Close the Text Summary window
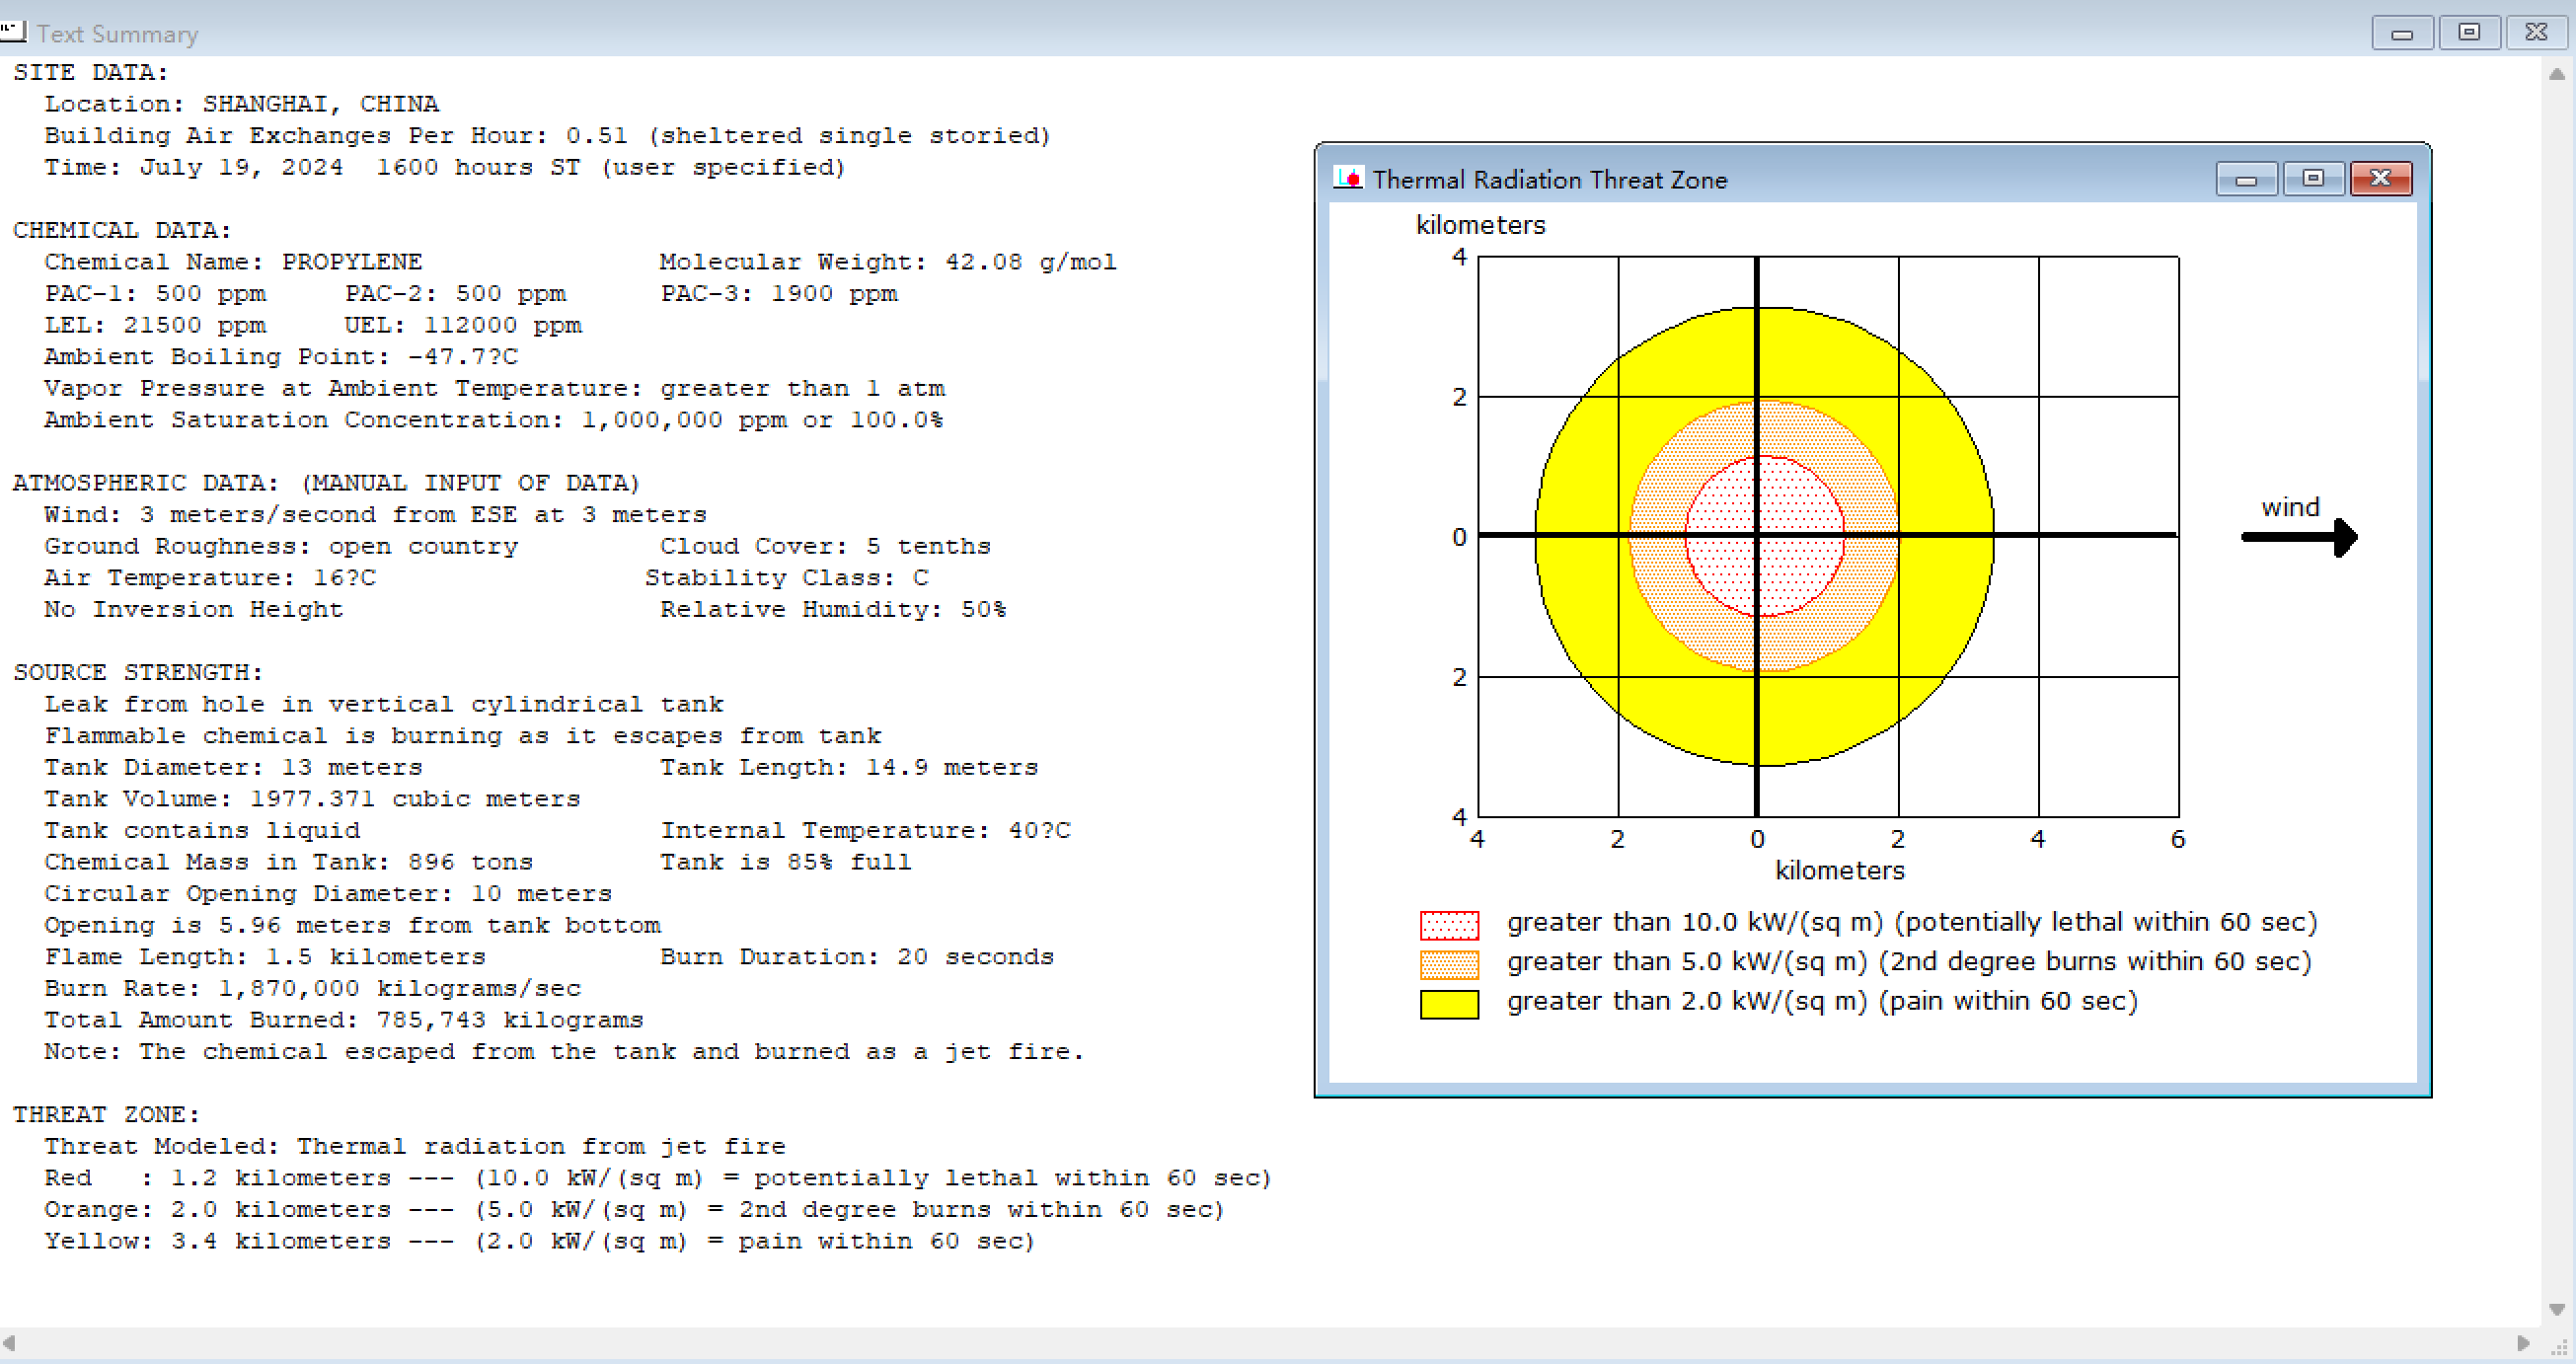 coord(2536,32)
